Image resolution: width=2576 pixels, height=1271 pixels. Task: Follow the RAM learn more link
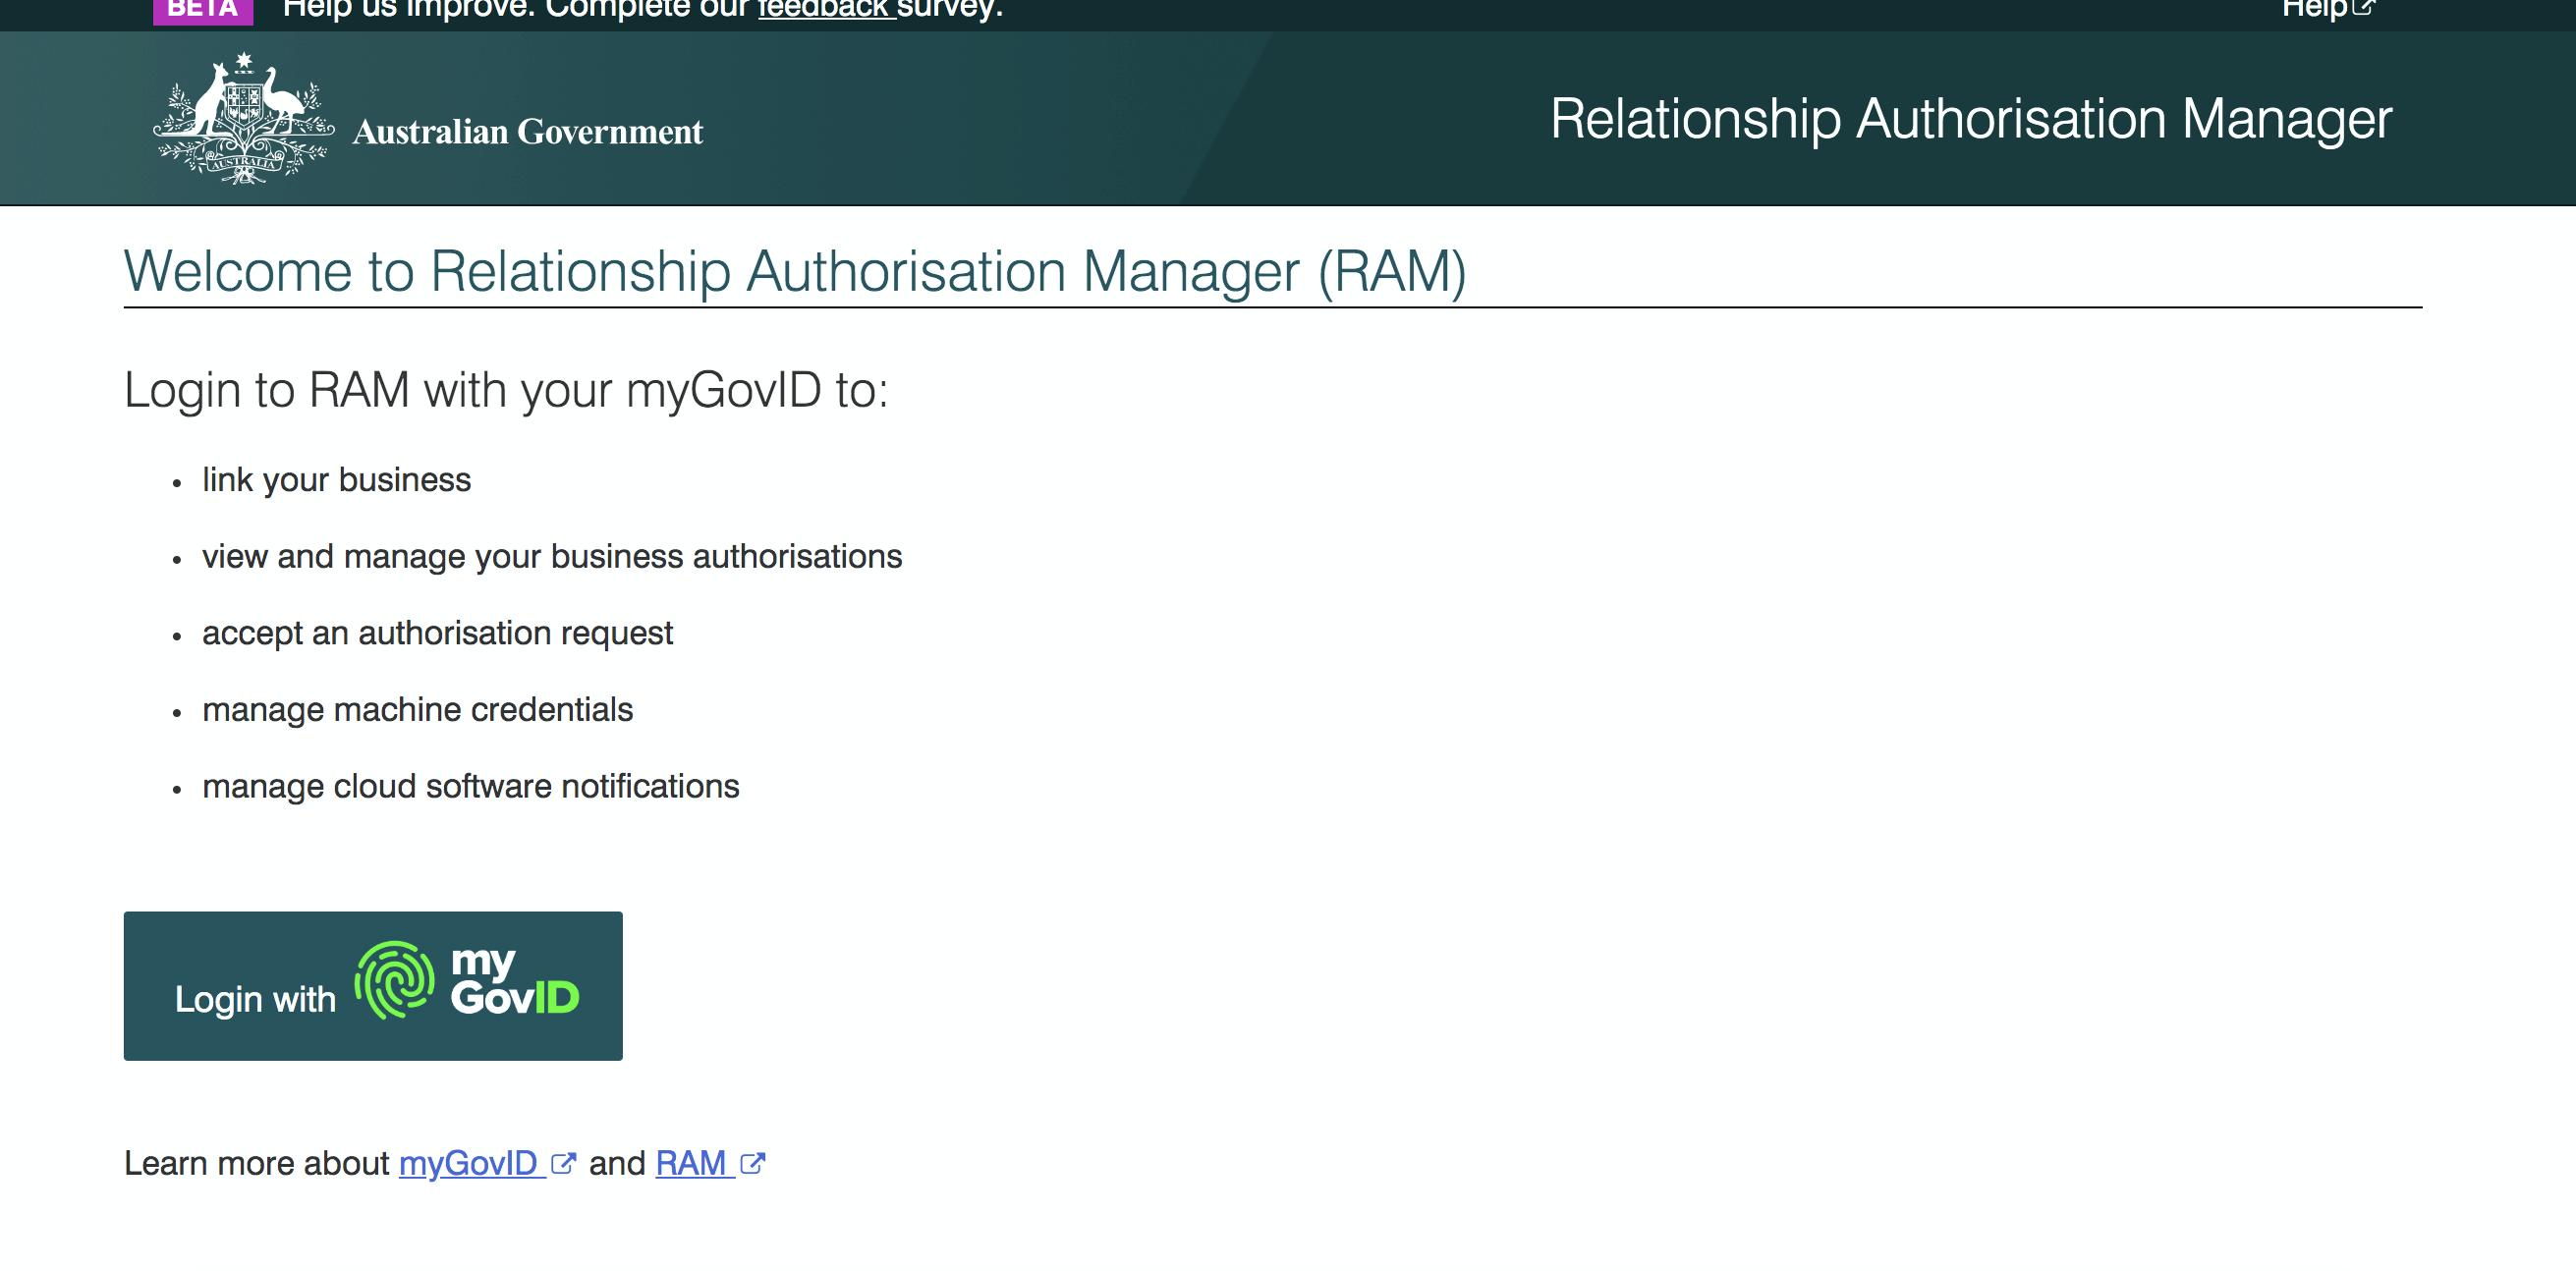point(690,1163)
